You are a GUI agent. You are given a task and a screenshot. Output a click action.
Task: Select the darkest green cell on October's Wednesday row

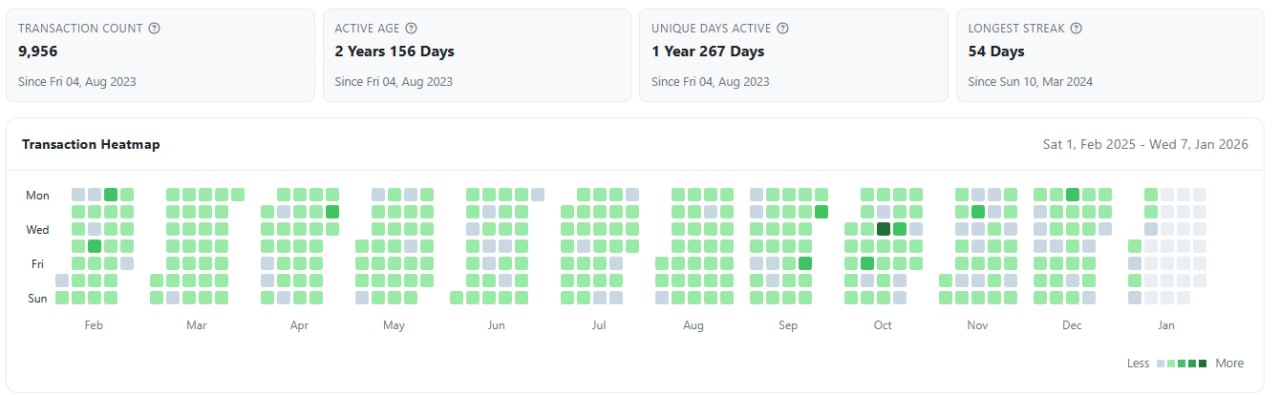[883, 229]
